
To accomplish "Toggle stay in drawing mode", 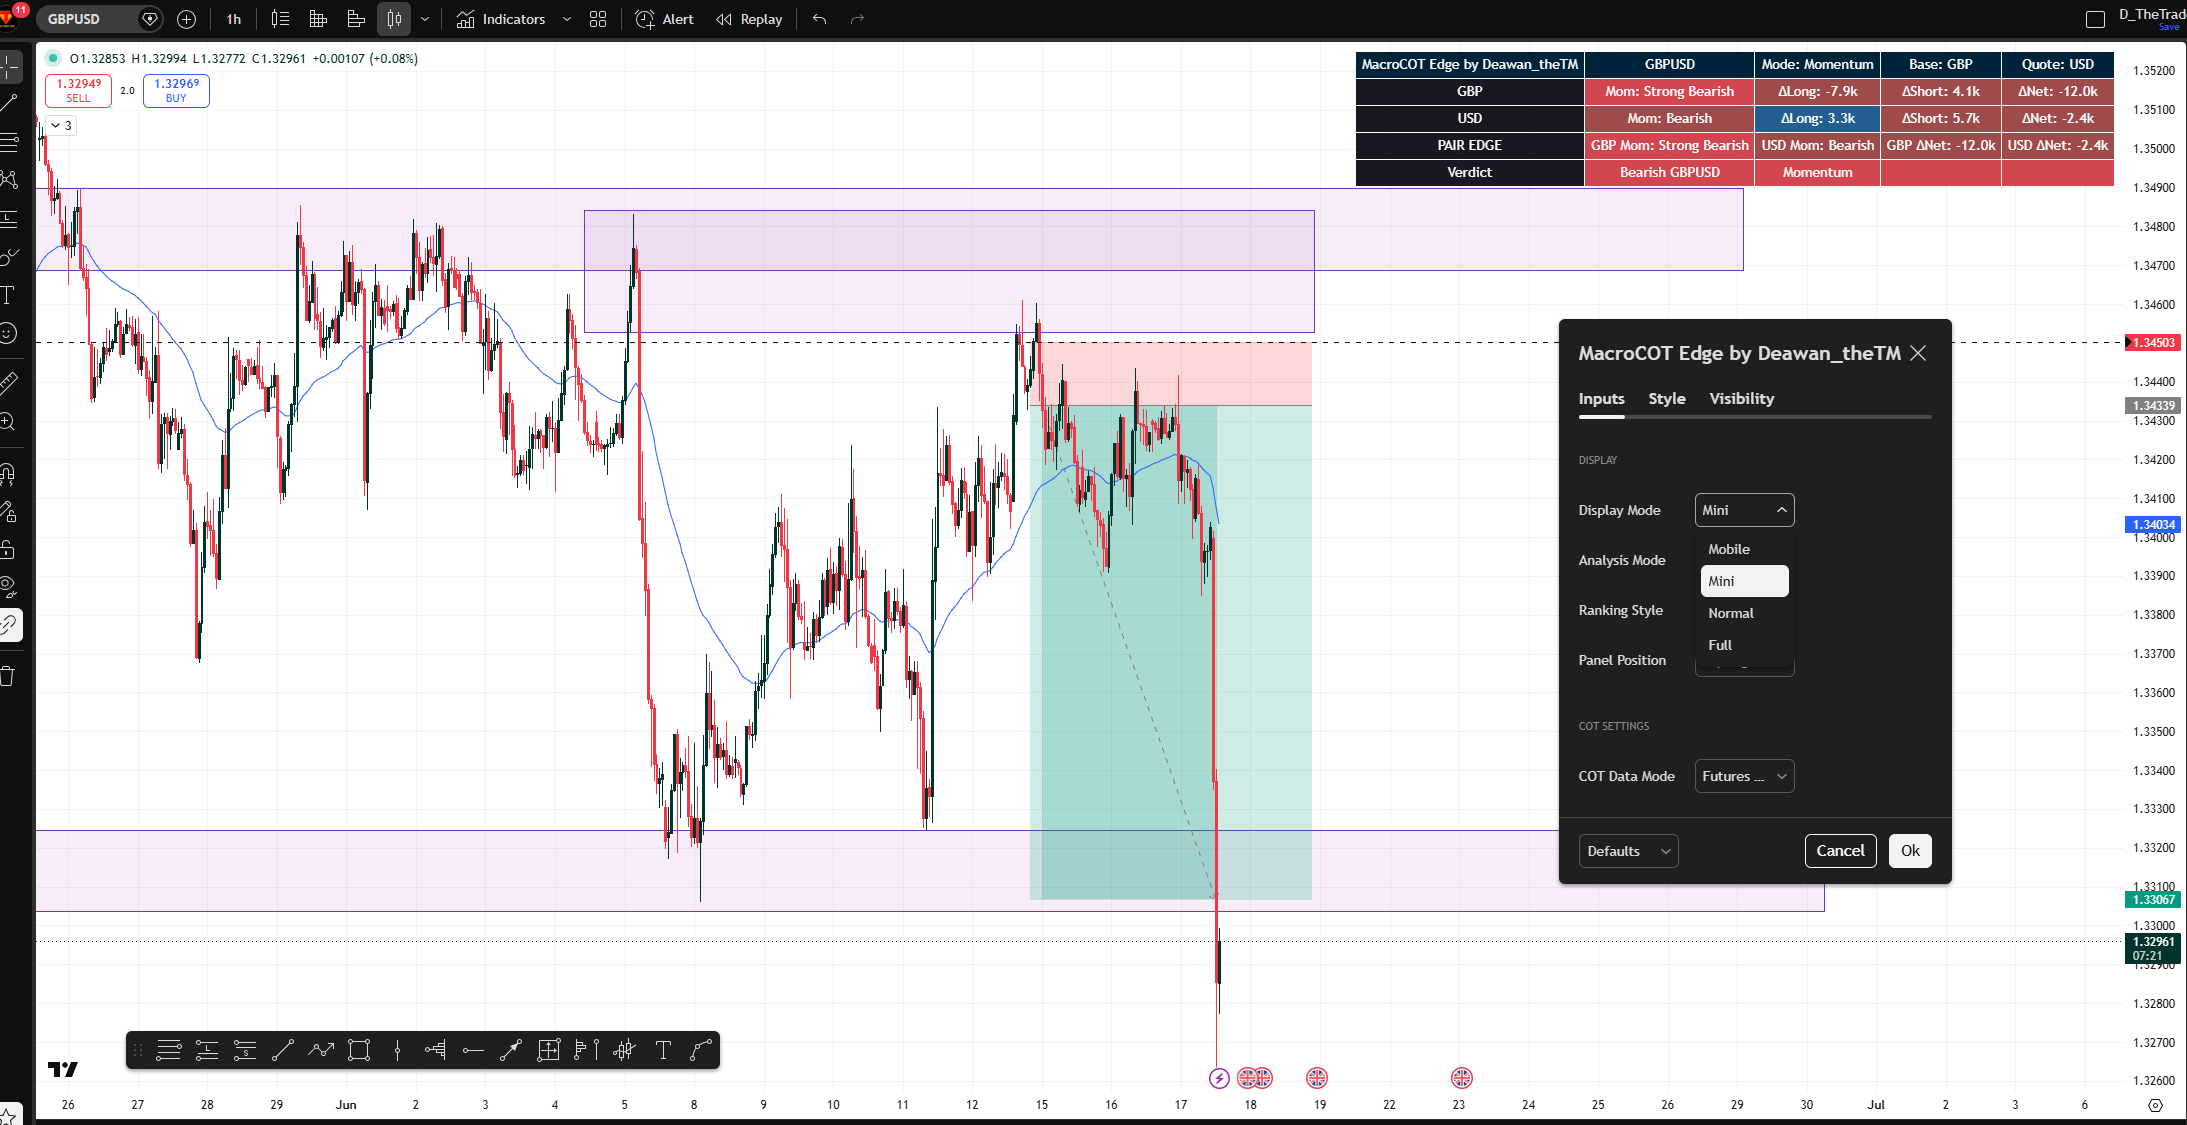I will [8, 512].
